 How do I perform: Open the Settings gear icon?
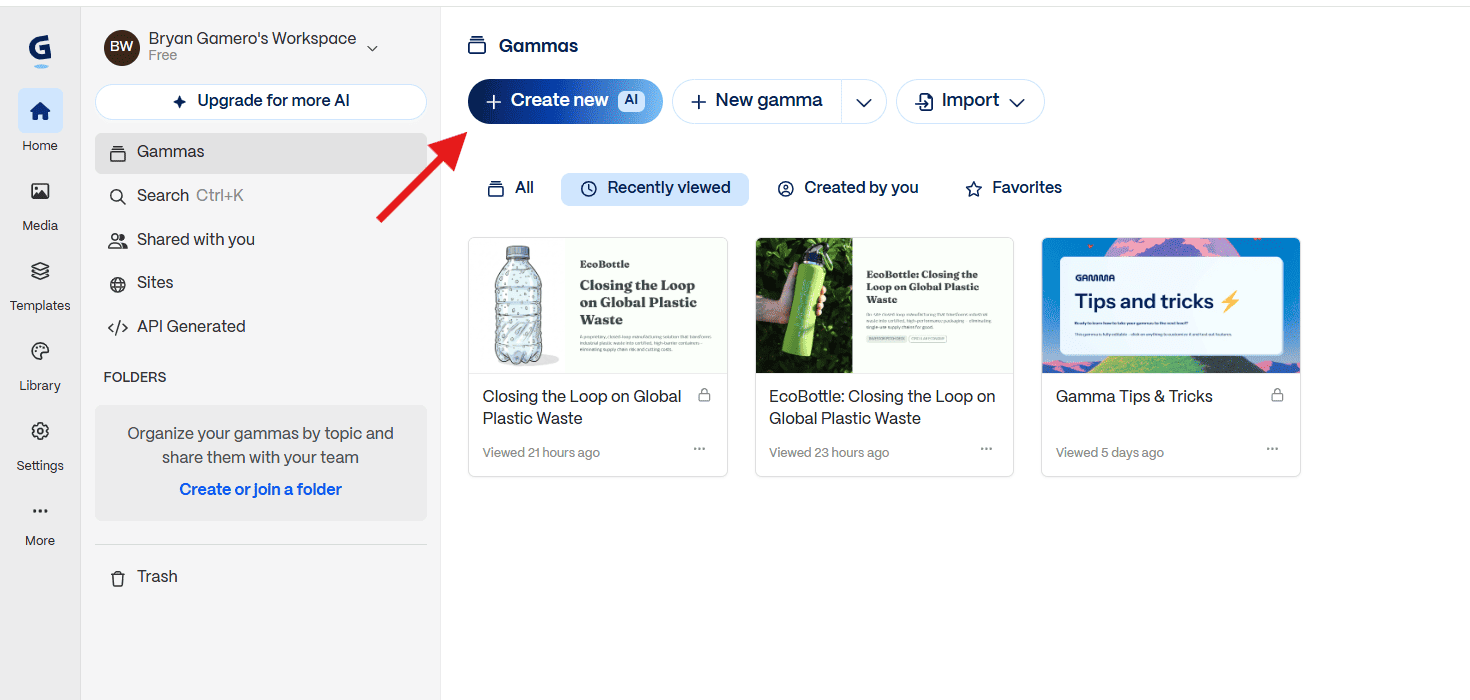40,431
